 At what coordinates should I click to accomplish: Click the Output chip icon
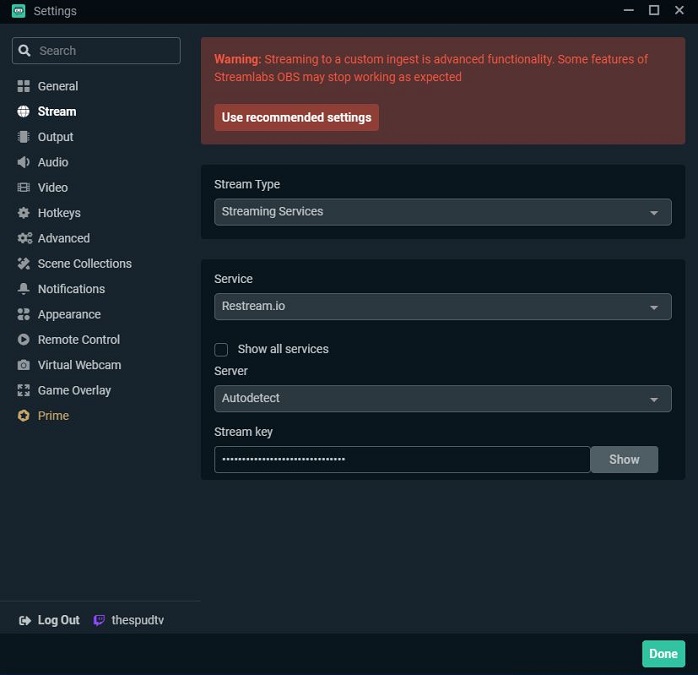tap(24, 137)
